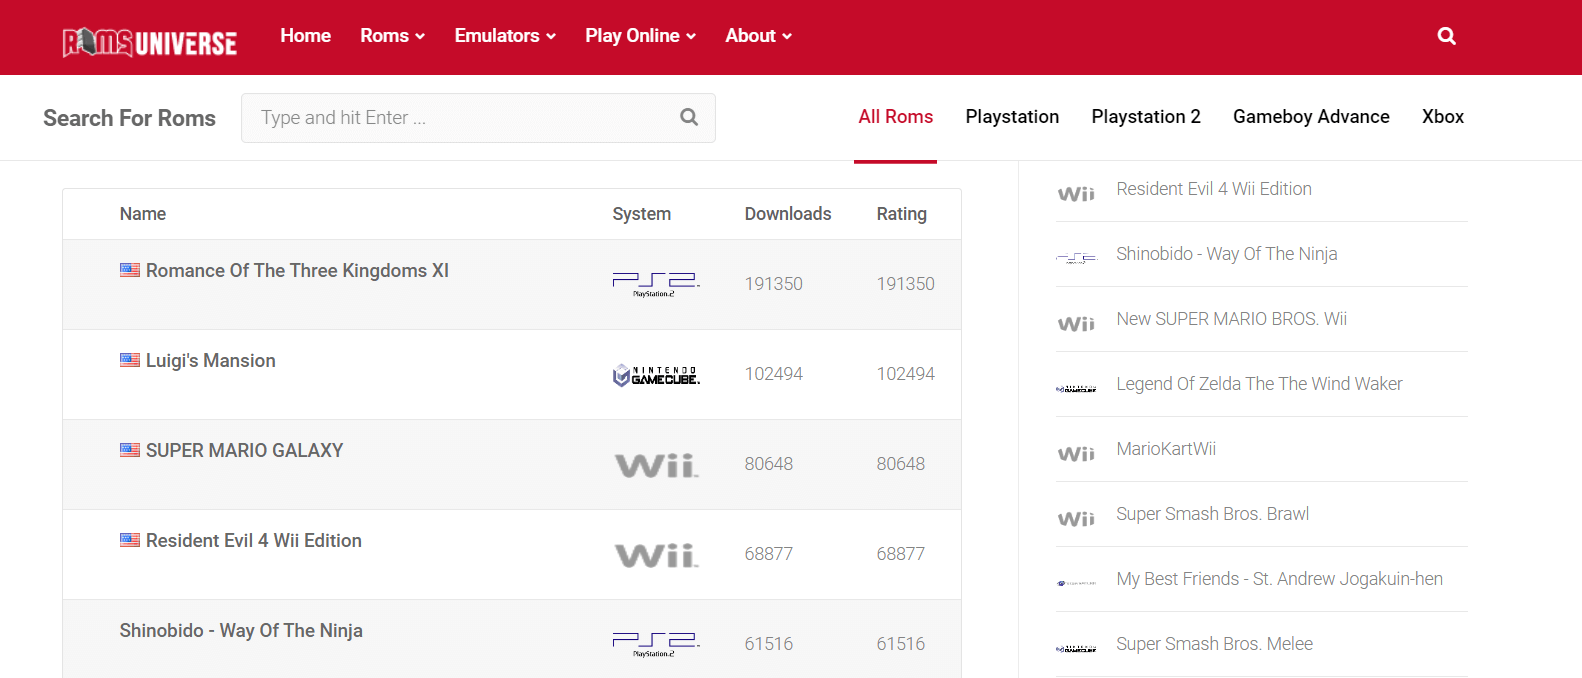Click Wii icon beside MarioKartWii in sidebar
Image resolution: width=1582 pixels, height=678 pixels.
1076,454
